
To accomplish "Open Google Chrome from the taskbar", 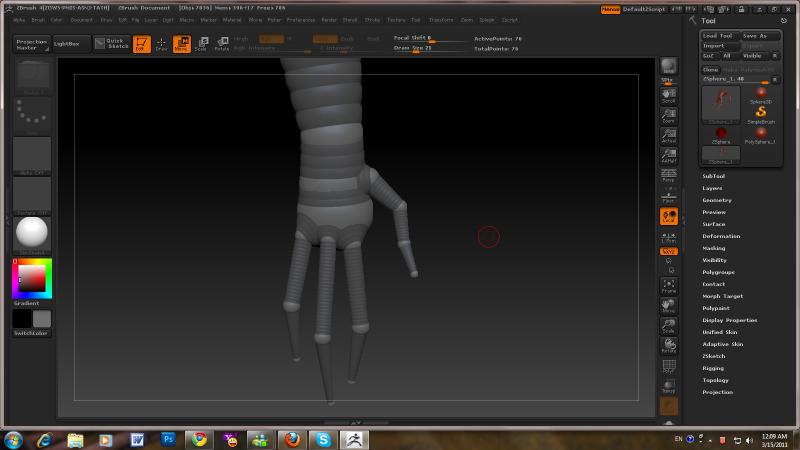I will click(x=199, y=439).
